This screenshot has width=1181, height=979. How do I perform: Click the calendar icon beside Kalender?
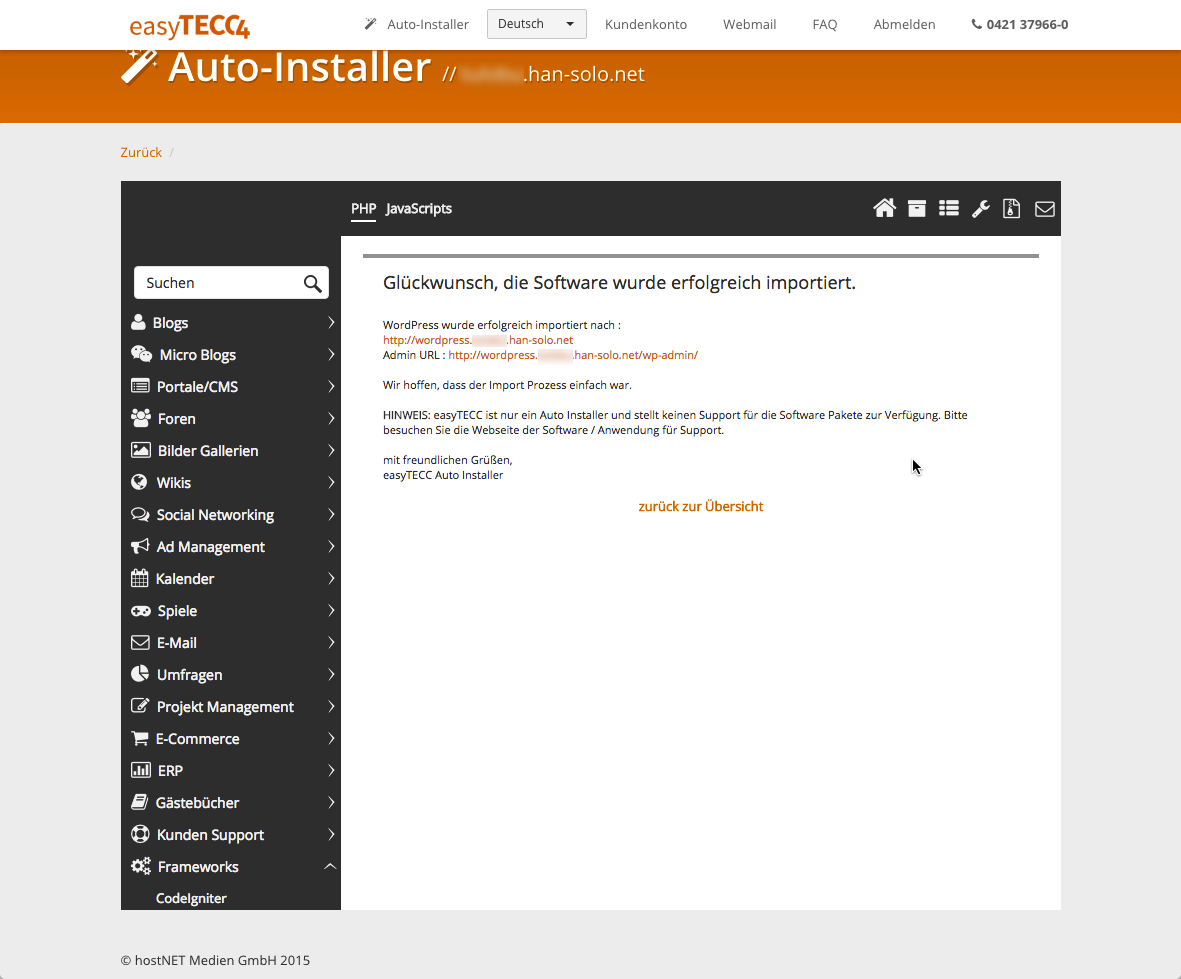tap(139, 578)
